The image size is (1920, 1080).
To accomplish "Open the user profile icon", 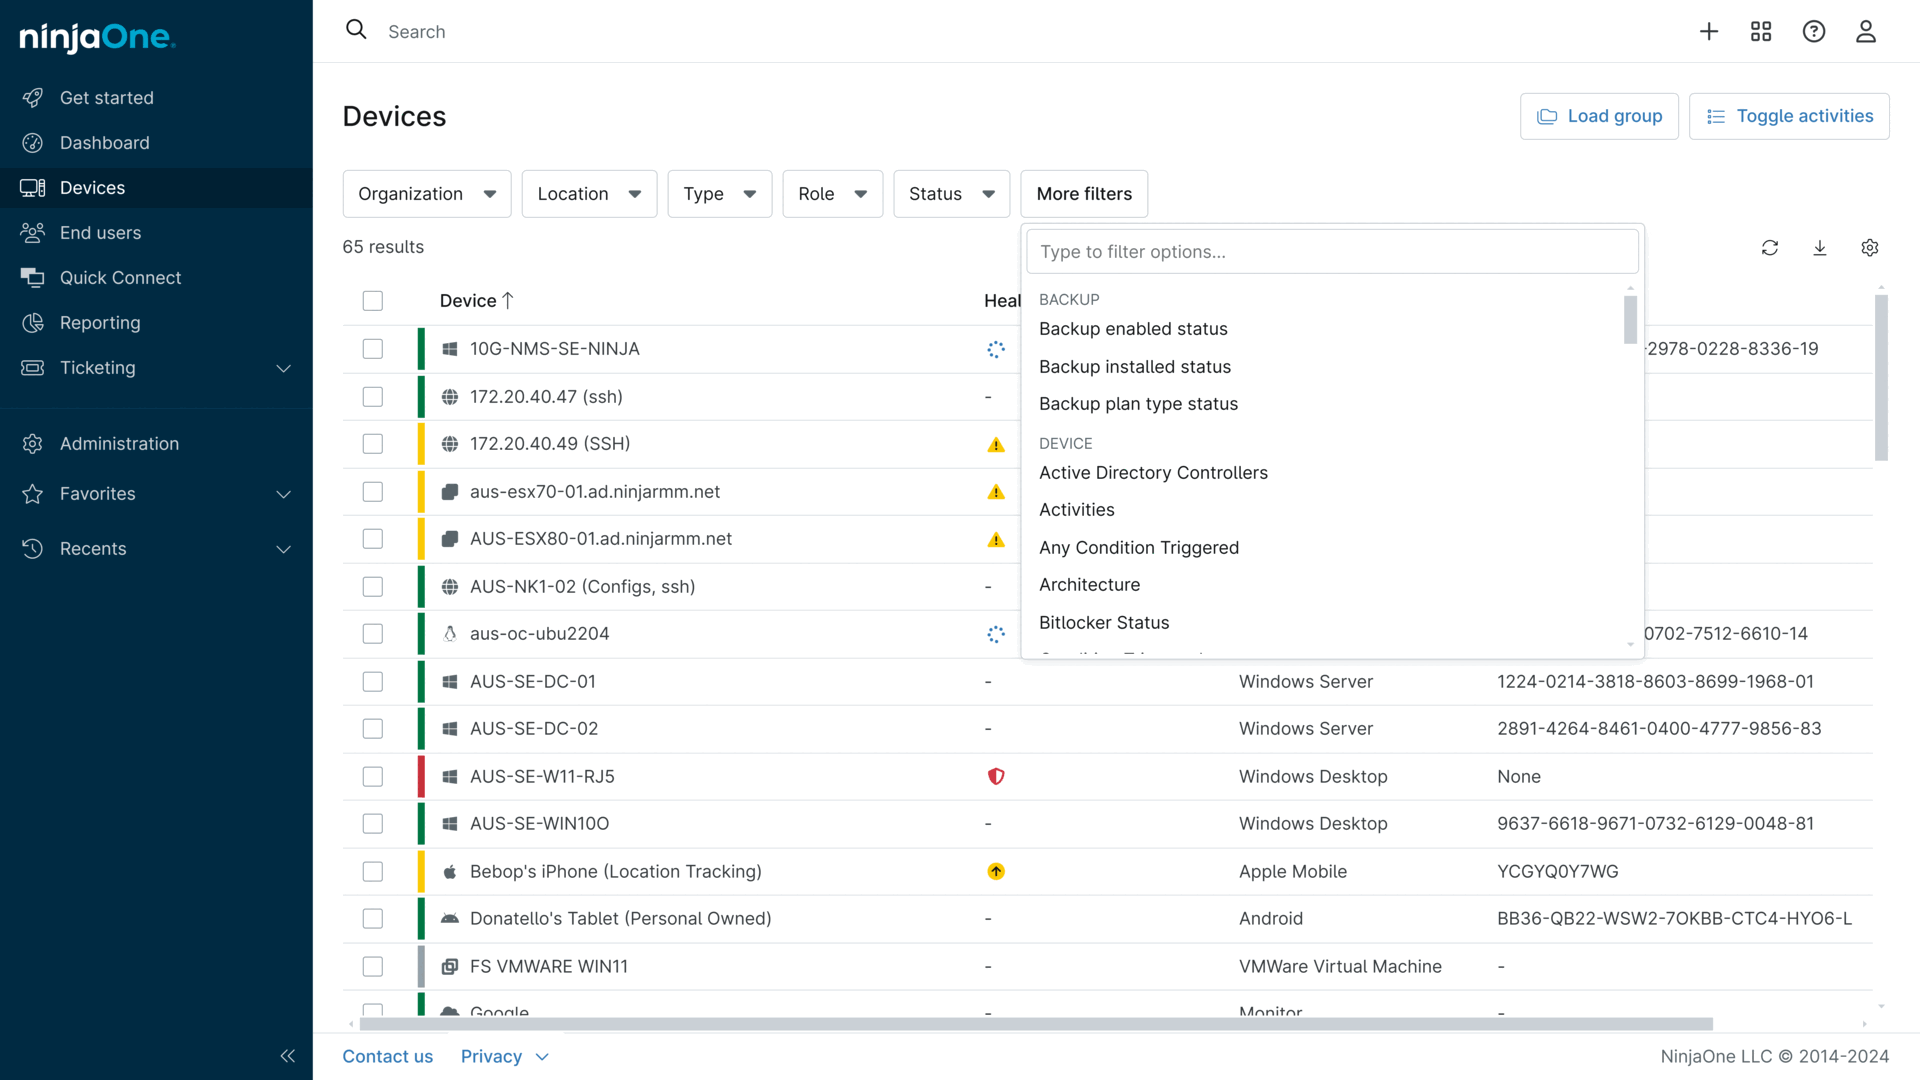I will pos(1866,32).
